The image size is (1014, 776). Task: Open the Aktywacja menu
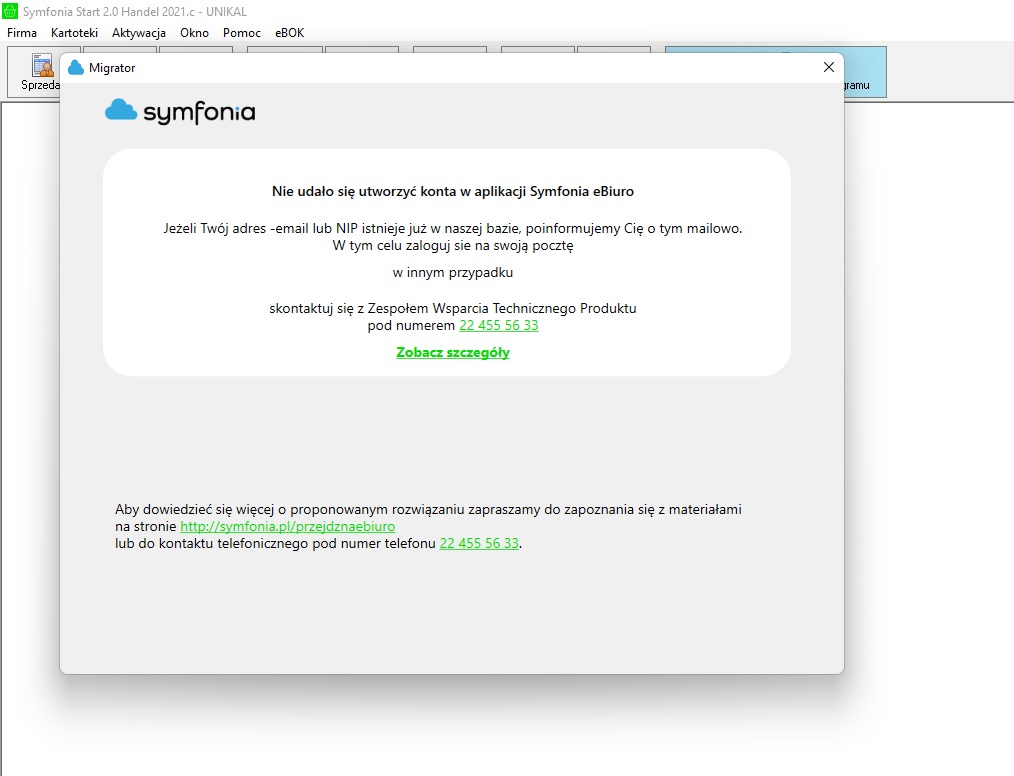tap(139, 33)
